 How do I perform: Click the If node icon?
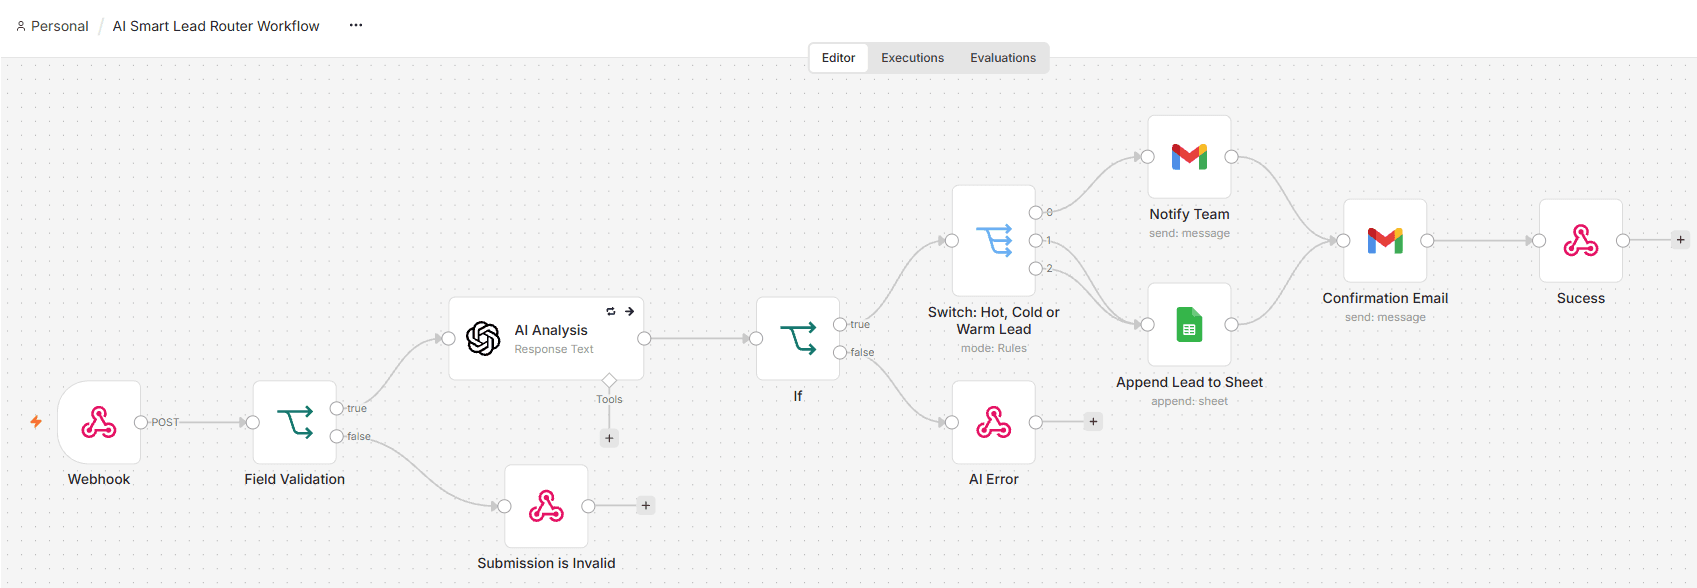[x=798, y=338]
